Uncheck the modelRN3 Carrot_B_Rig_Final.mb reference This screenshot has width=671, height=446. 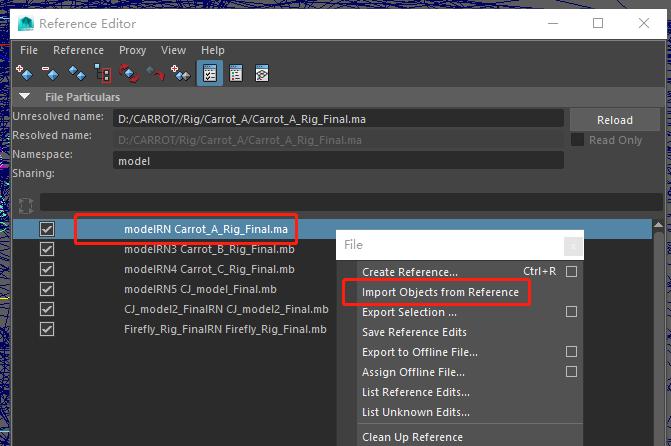tap(47, 249)
